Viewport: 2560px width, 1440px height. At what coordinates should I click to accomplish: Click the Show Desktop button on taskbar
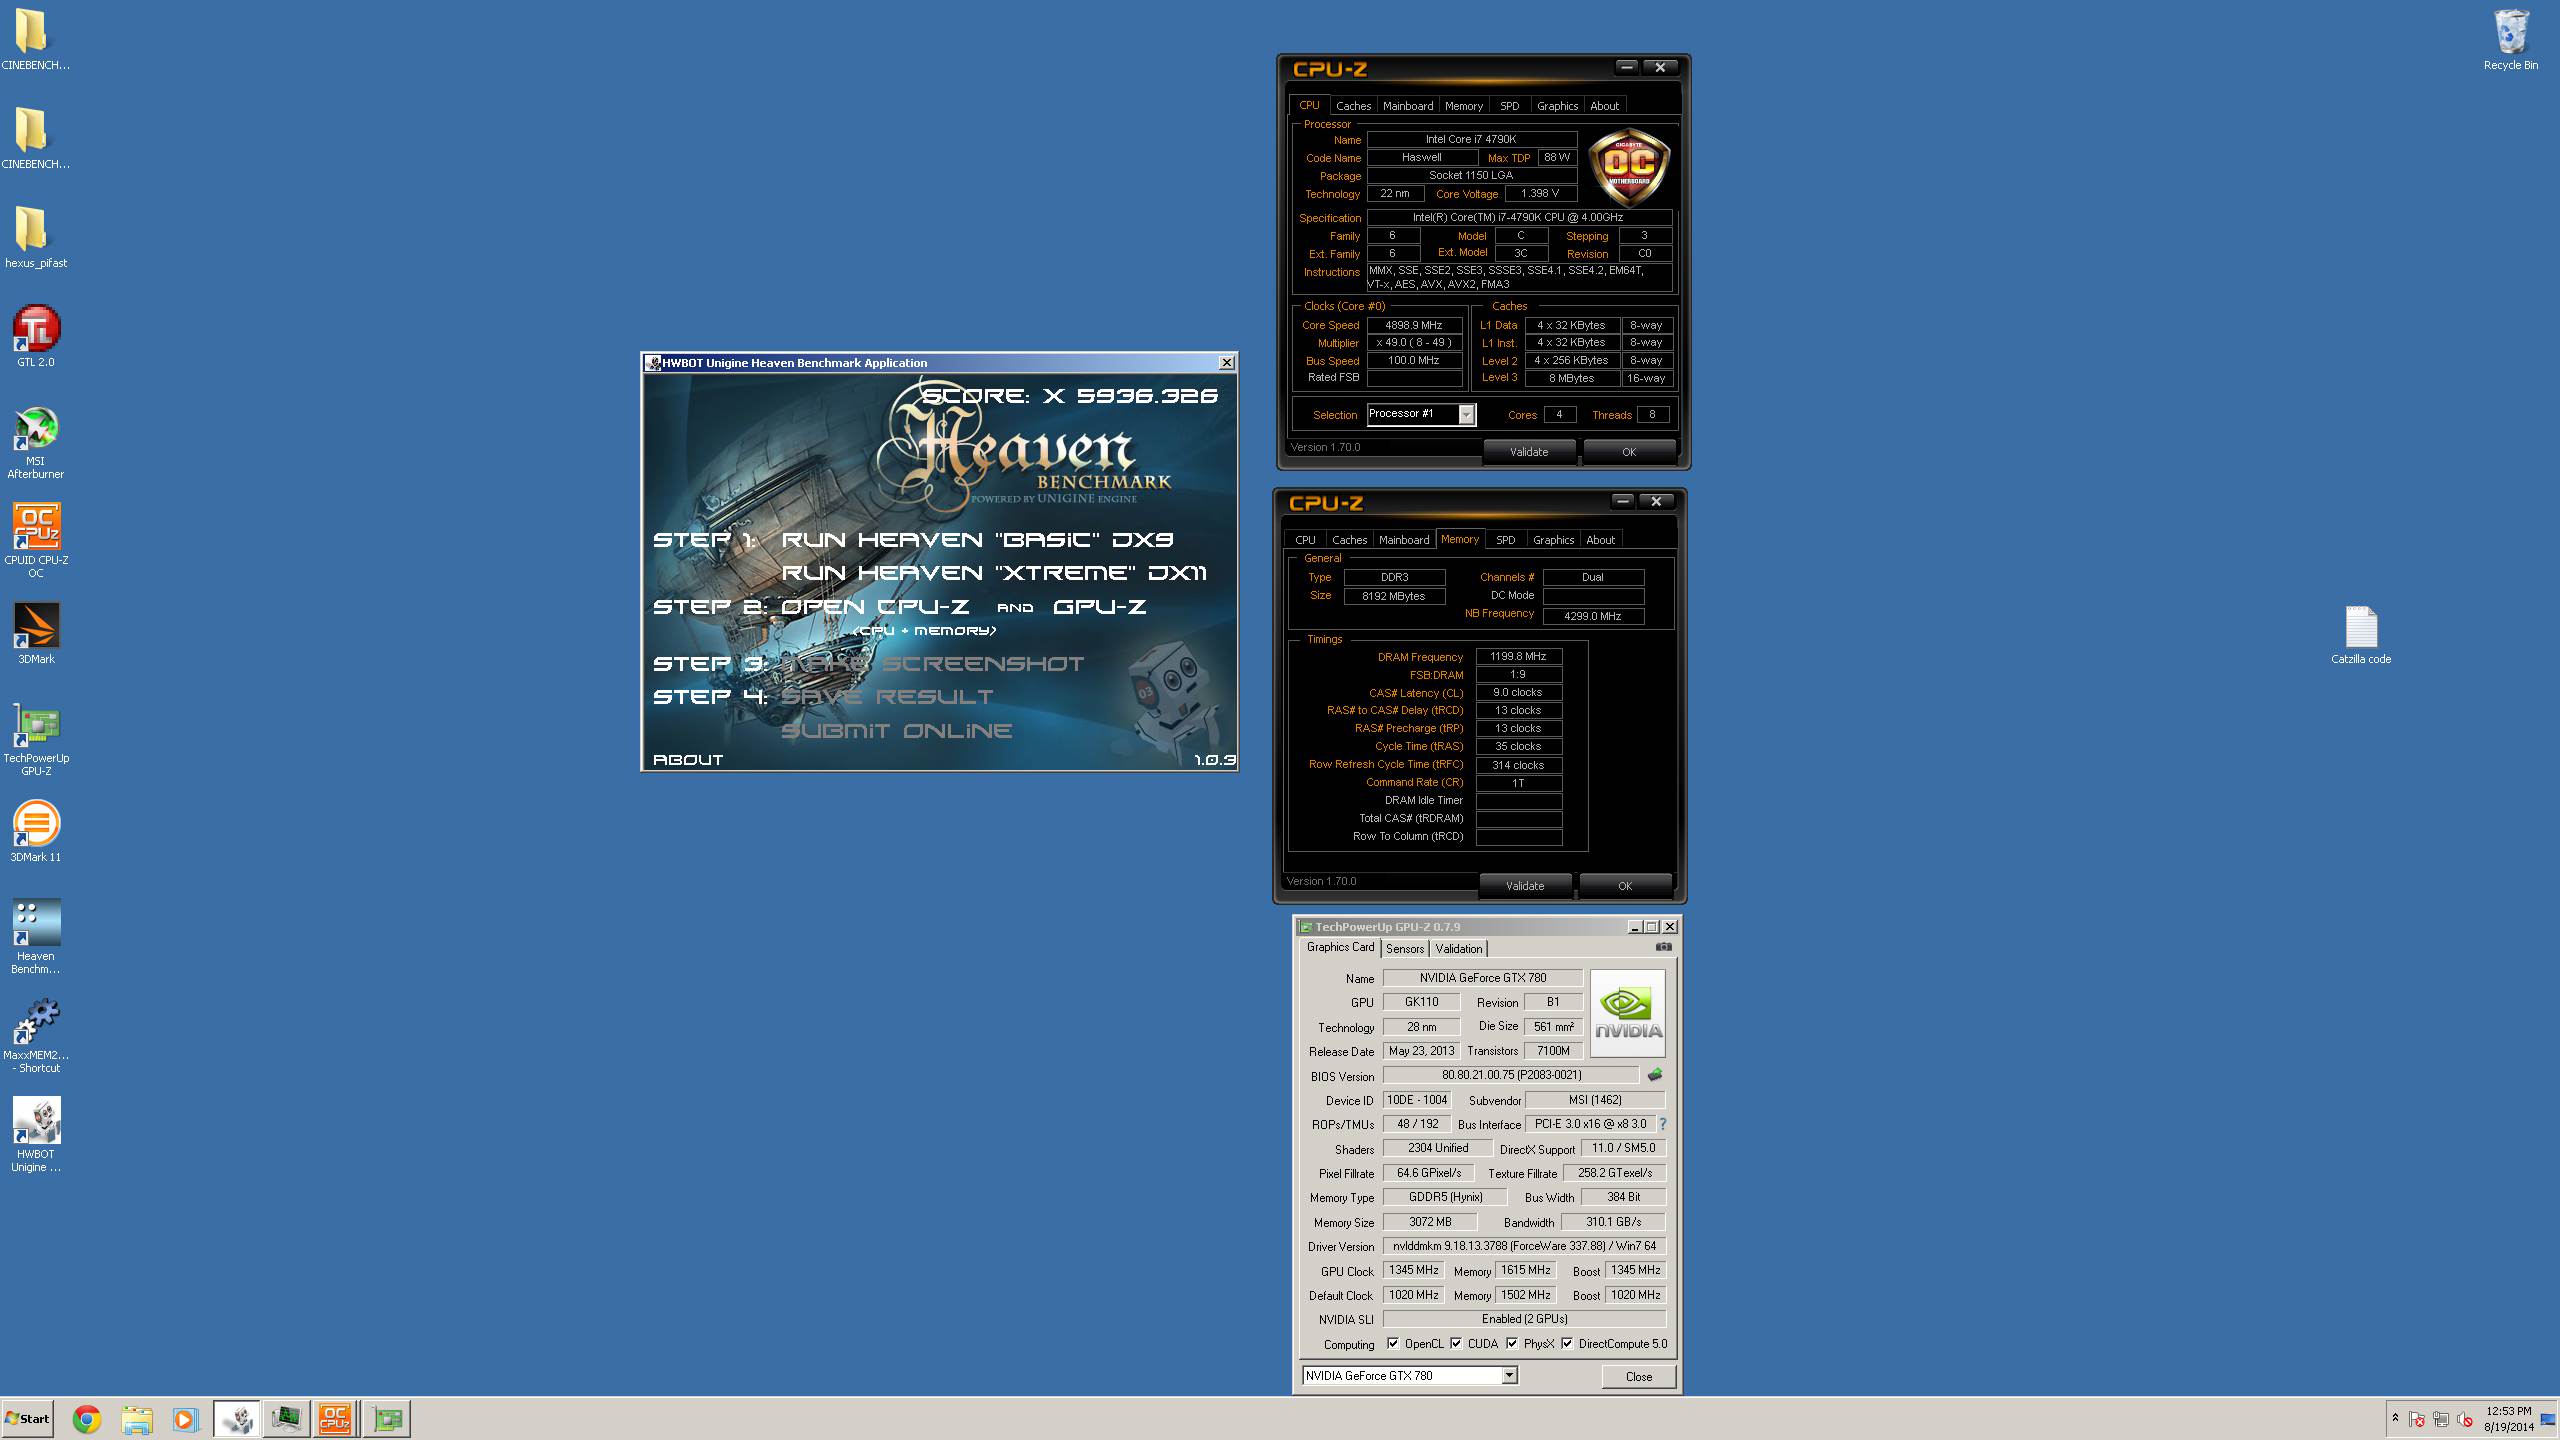tap(2547, 1418)
